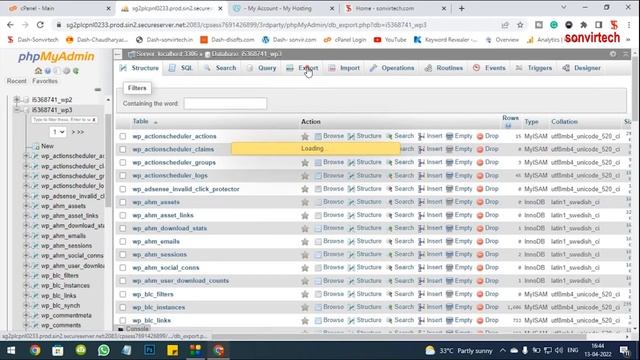
Task: Open the Export tab
Action: tap(302, 68)
